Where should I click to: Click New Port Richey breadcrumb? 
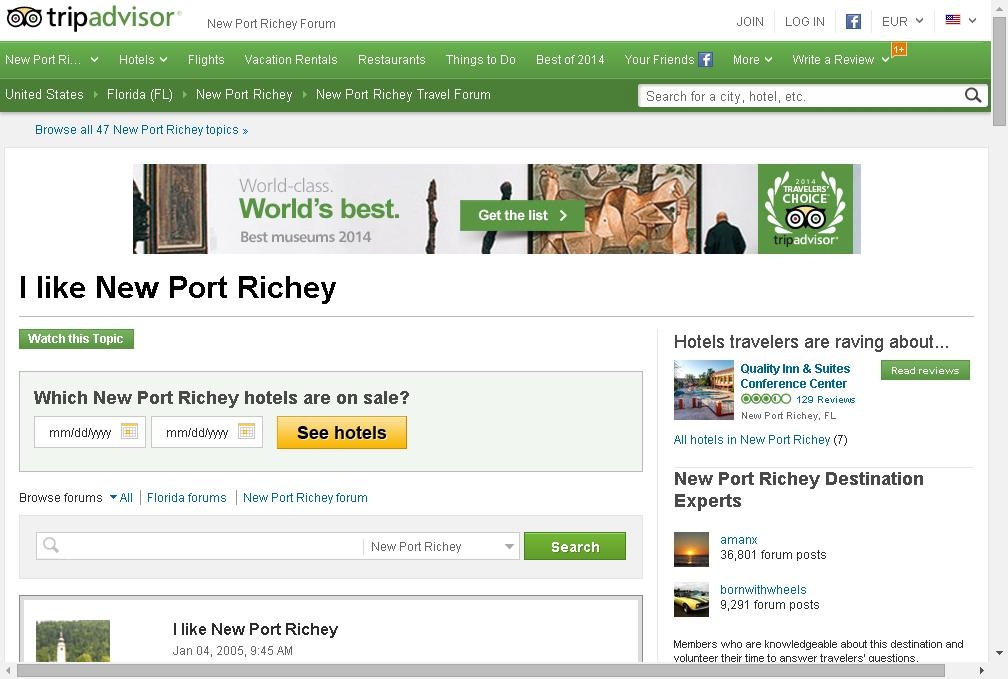pyautogui.click(x=244, y=95)
